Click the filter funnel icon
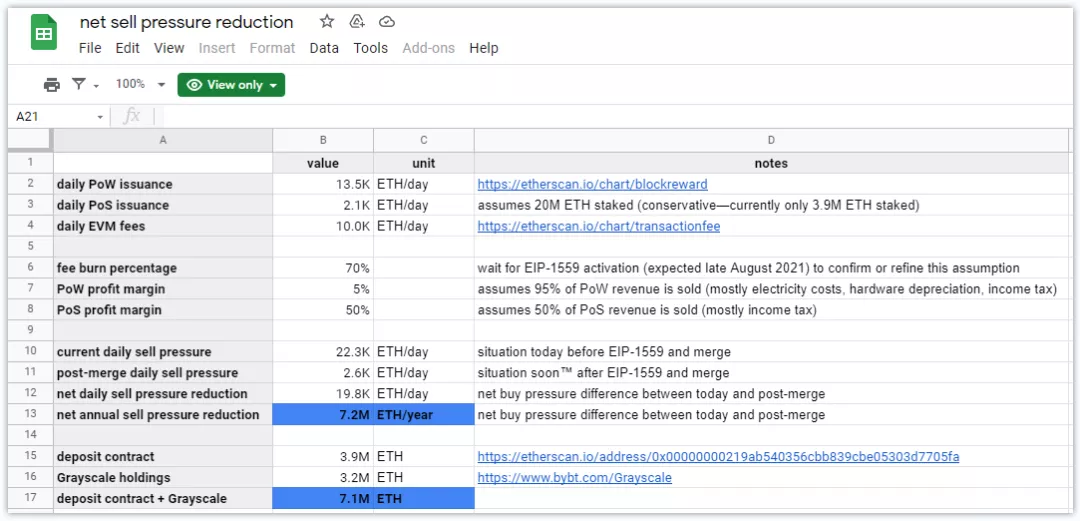This screenshot has width=1080, height=521. [x=79, y=85]
